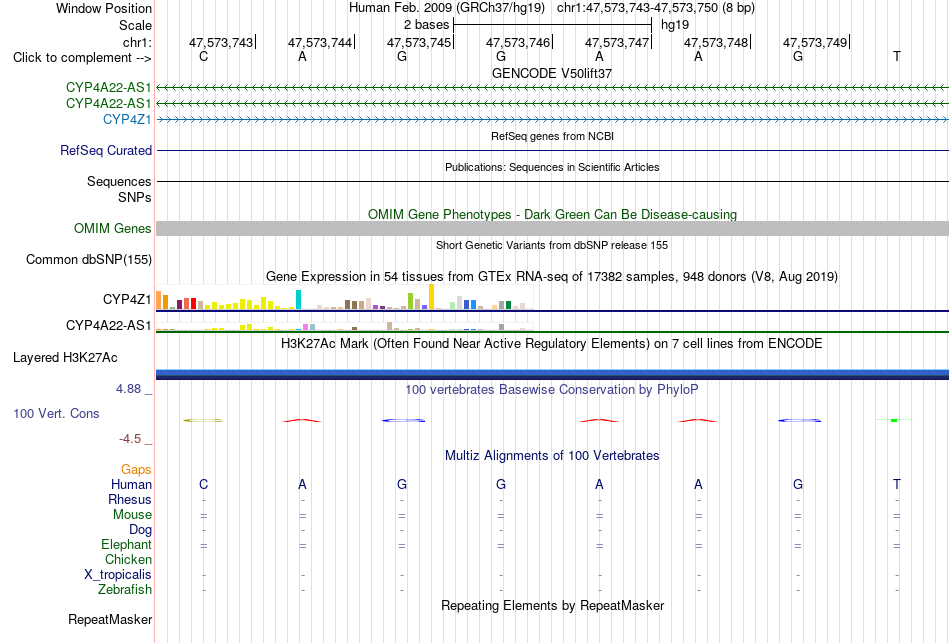Image resolution: width=950 pixels, height=643 pixels.
Task: Open 'Multiz Alignments of 100 Vertebrates' title
Action: point(552,456)
